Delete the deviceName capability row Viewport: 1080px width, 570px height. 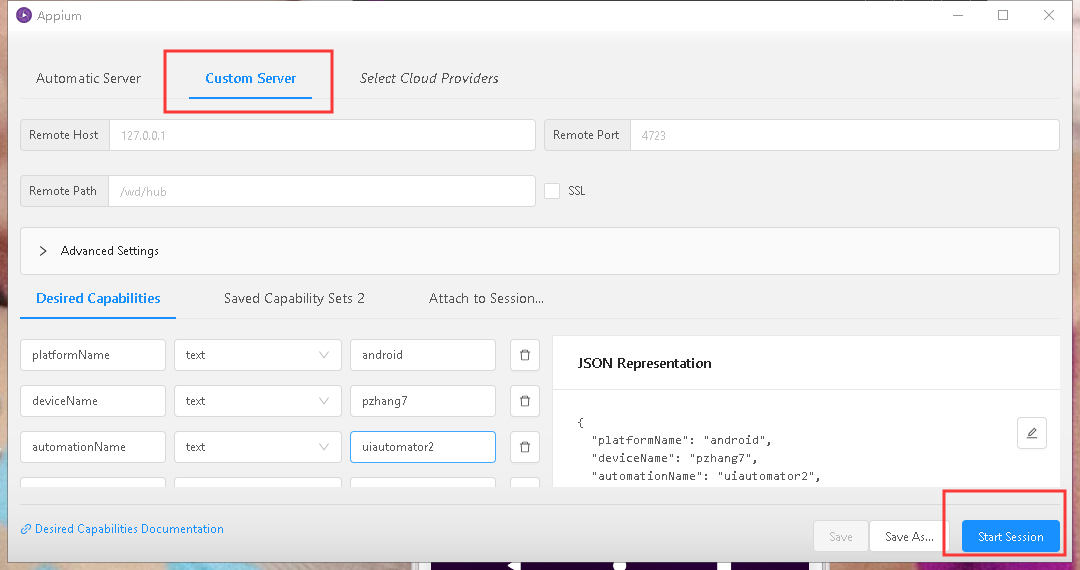point(525,401)
